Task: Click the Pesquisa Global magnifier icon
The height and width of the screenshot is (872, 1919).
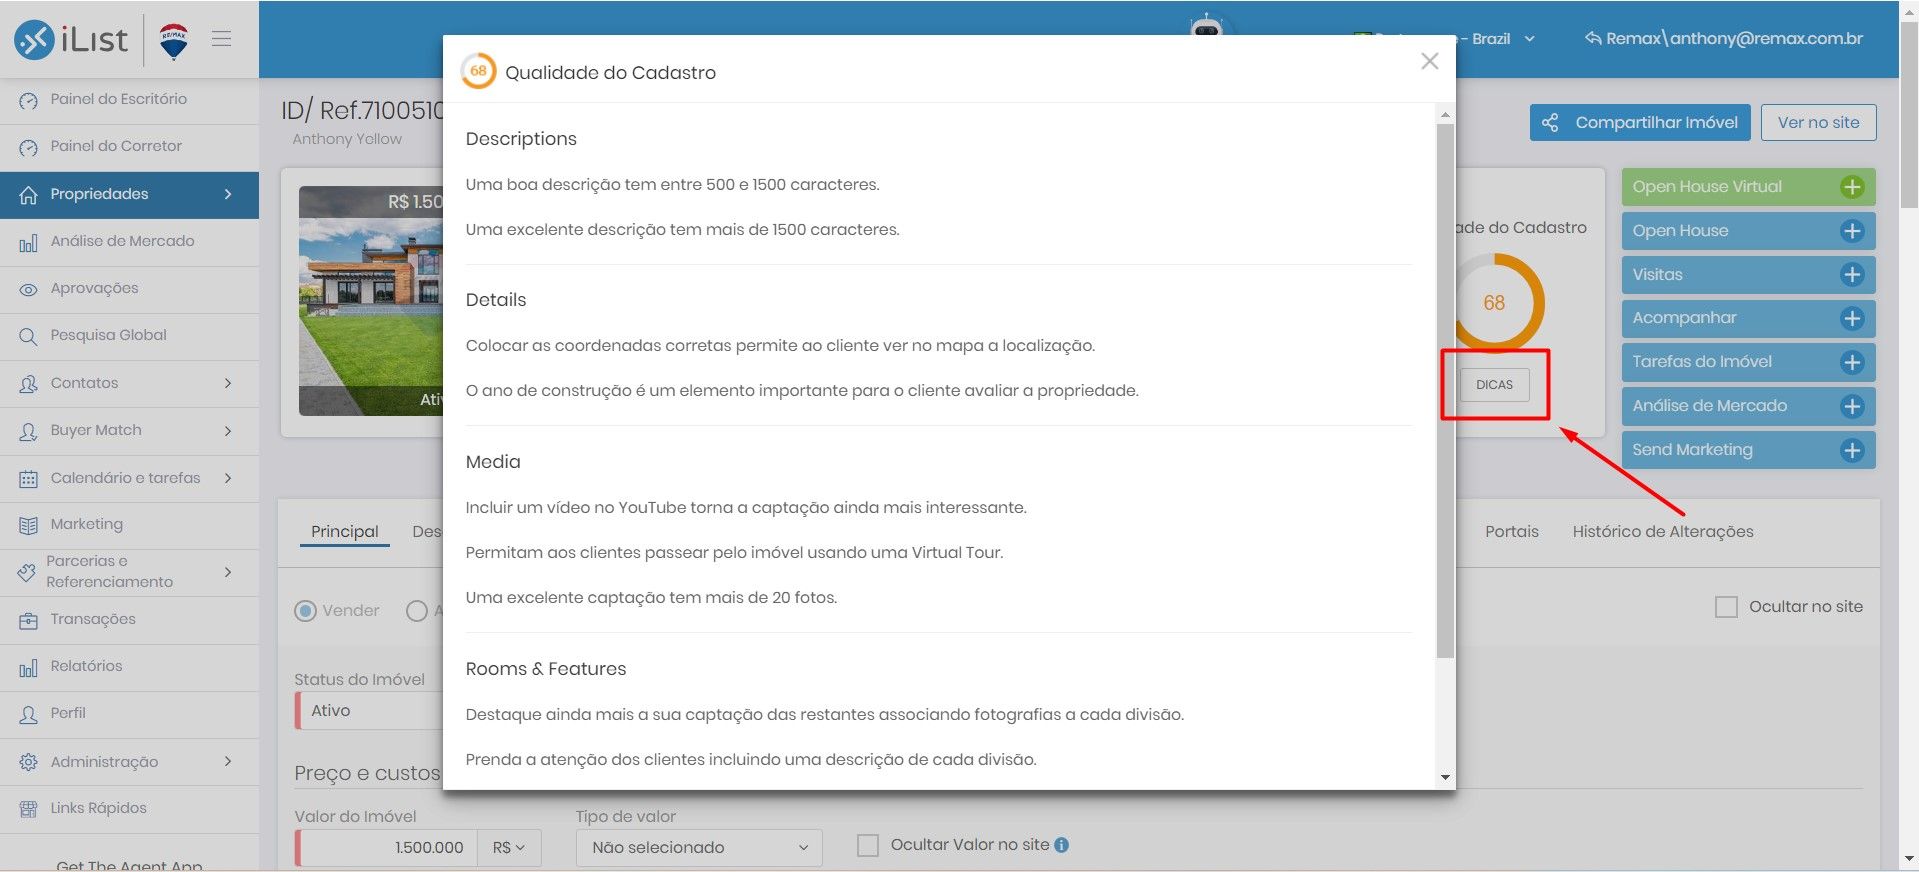Action: click(x=28, y=336)
